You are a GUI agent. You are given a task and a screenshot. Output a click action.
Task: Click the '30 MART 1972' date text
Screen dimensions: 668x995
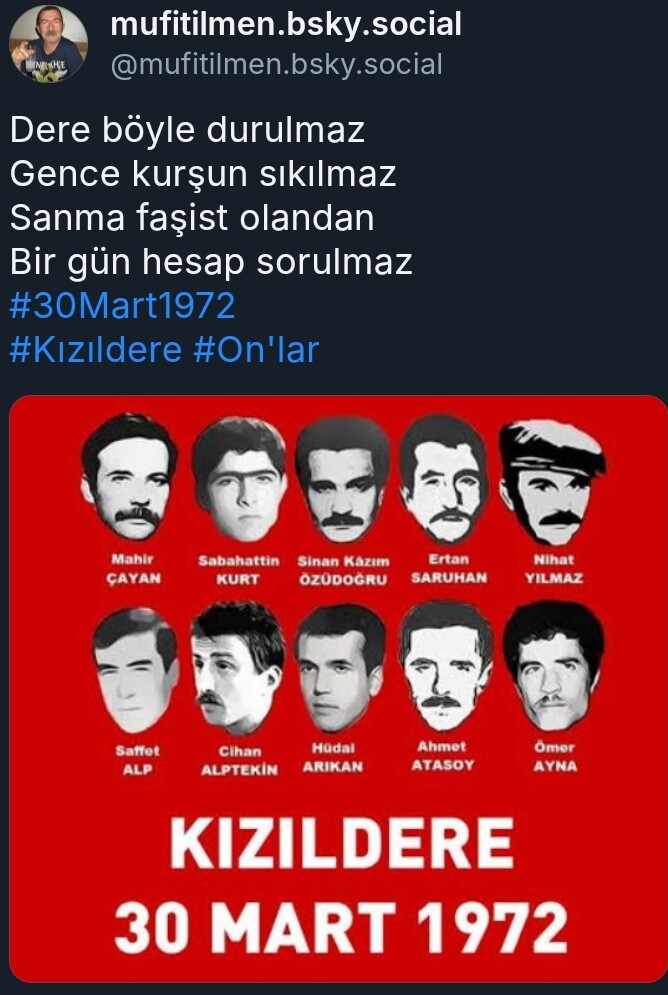click(x=341, y=927)
